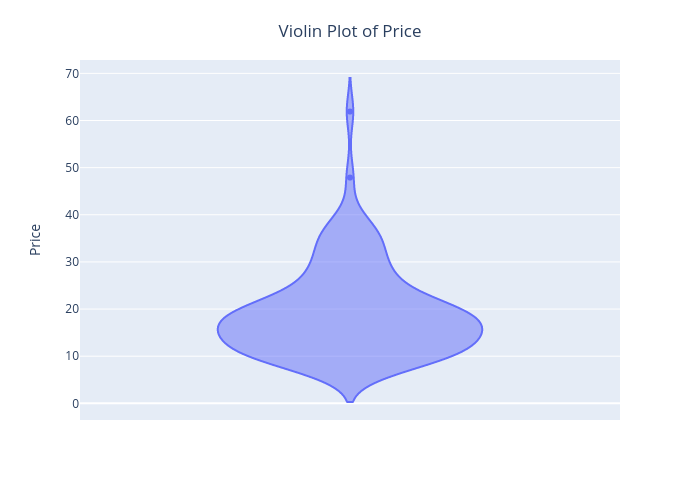Click the violin center at the 30 level
This screenshot has height=500, width=700.
350,262
